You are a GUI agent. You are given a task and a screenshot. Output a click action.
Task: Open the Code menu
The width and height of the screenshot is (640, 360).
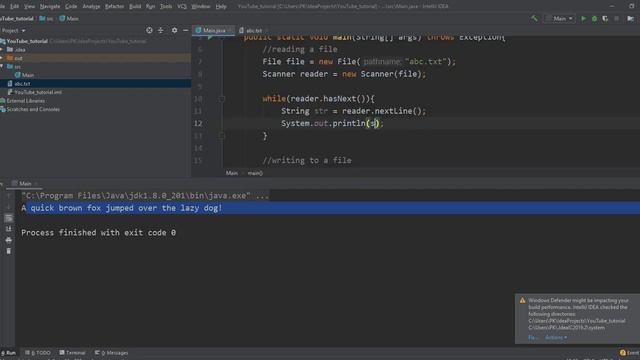pyautogui.click(x=71, y=7)
